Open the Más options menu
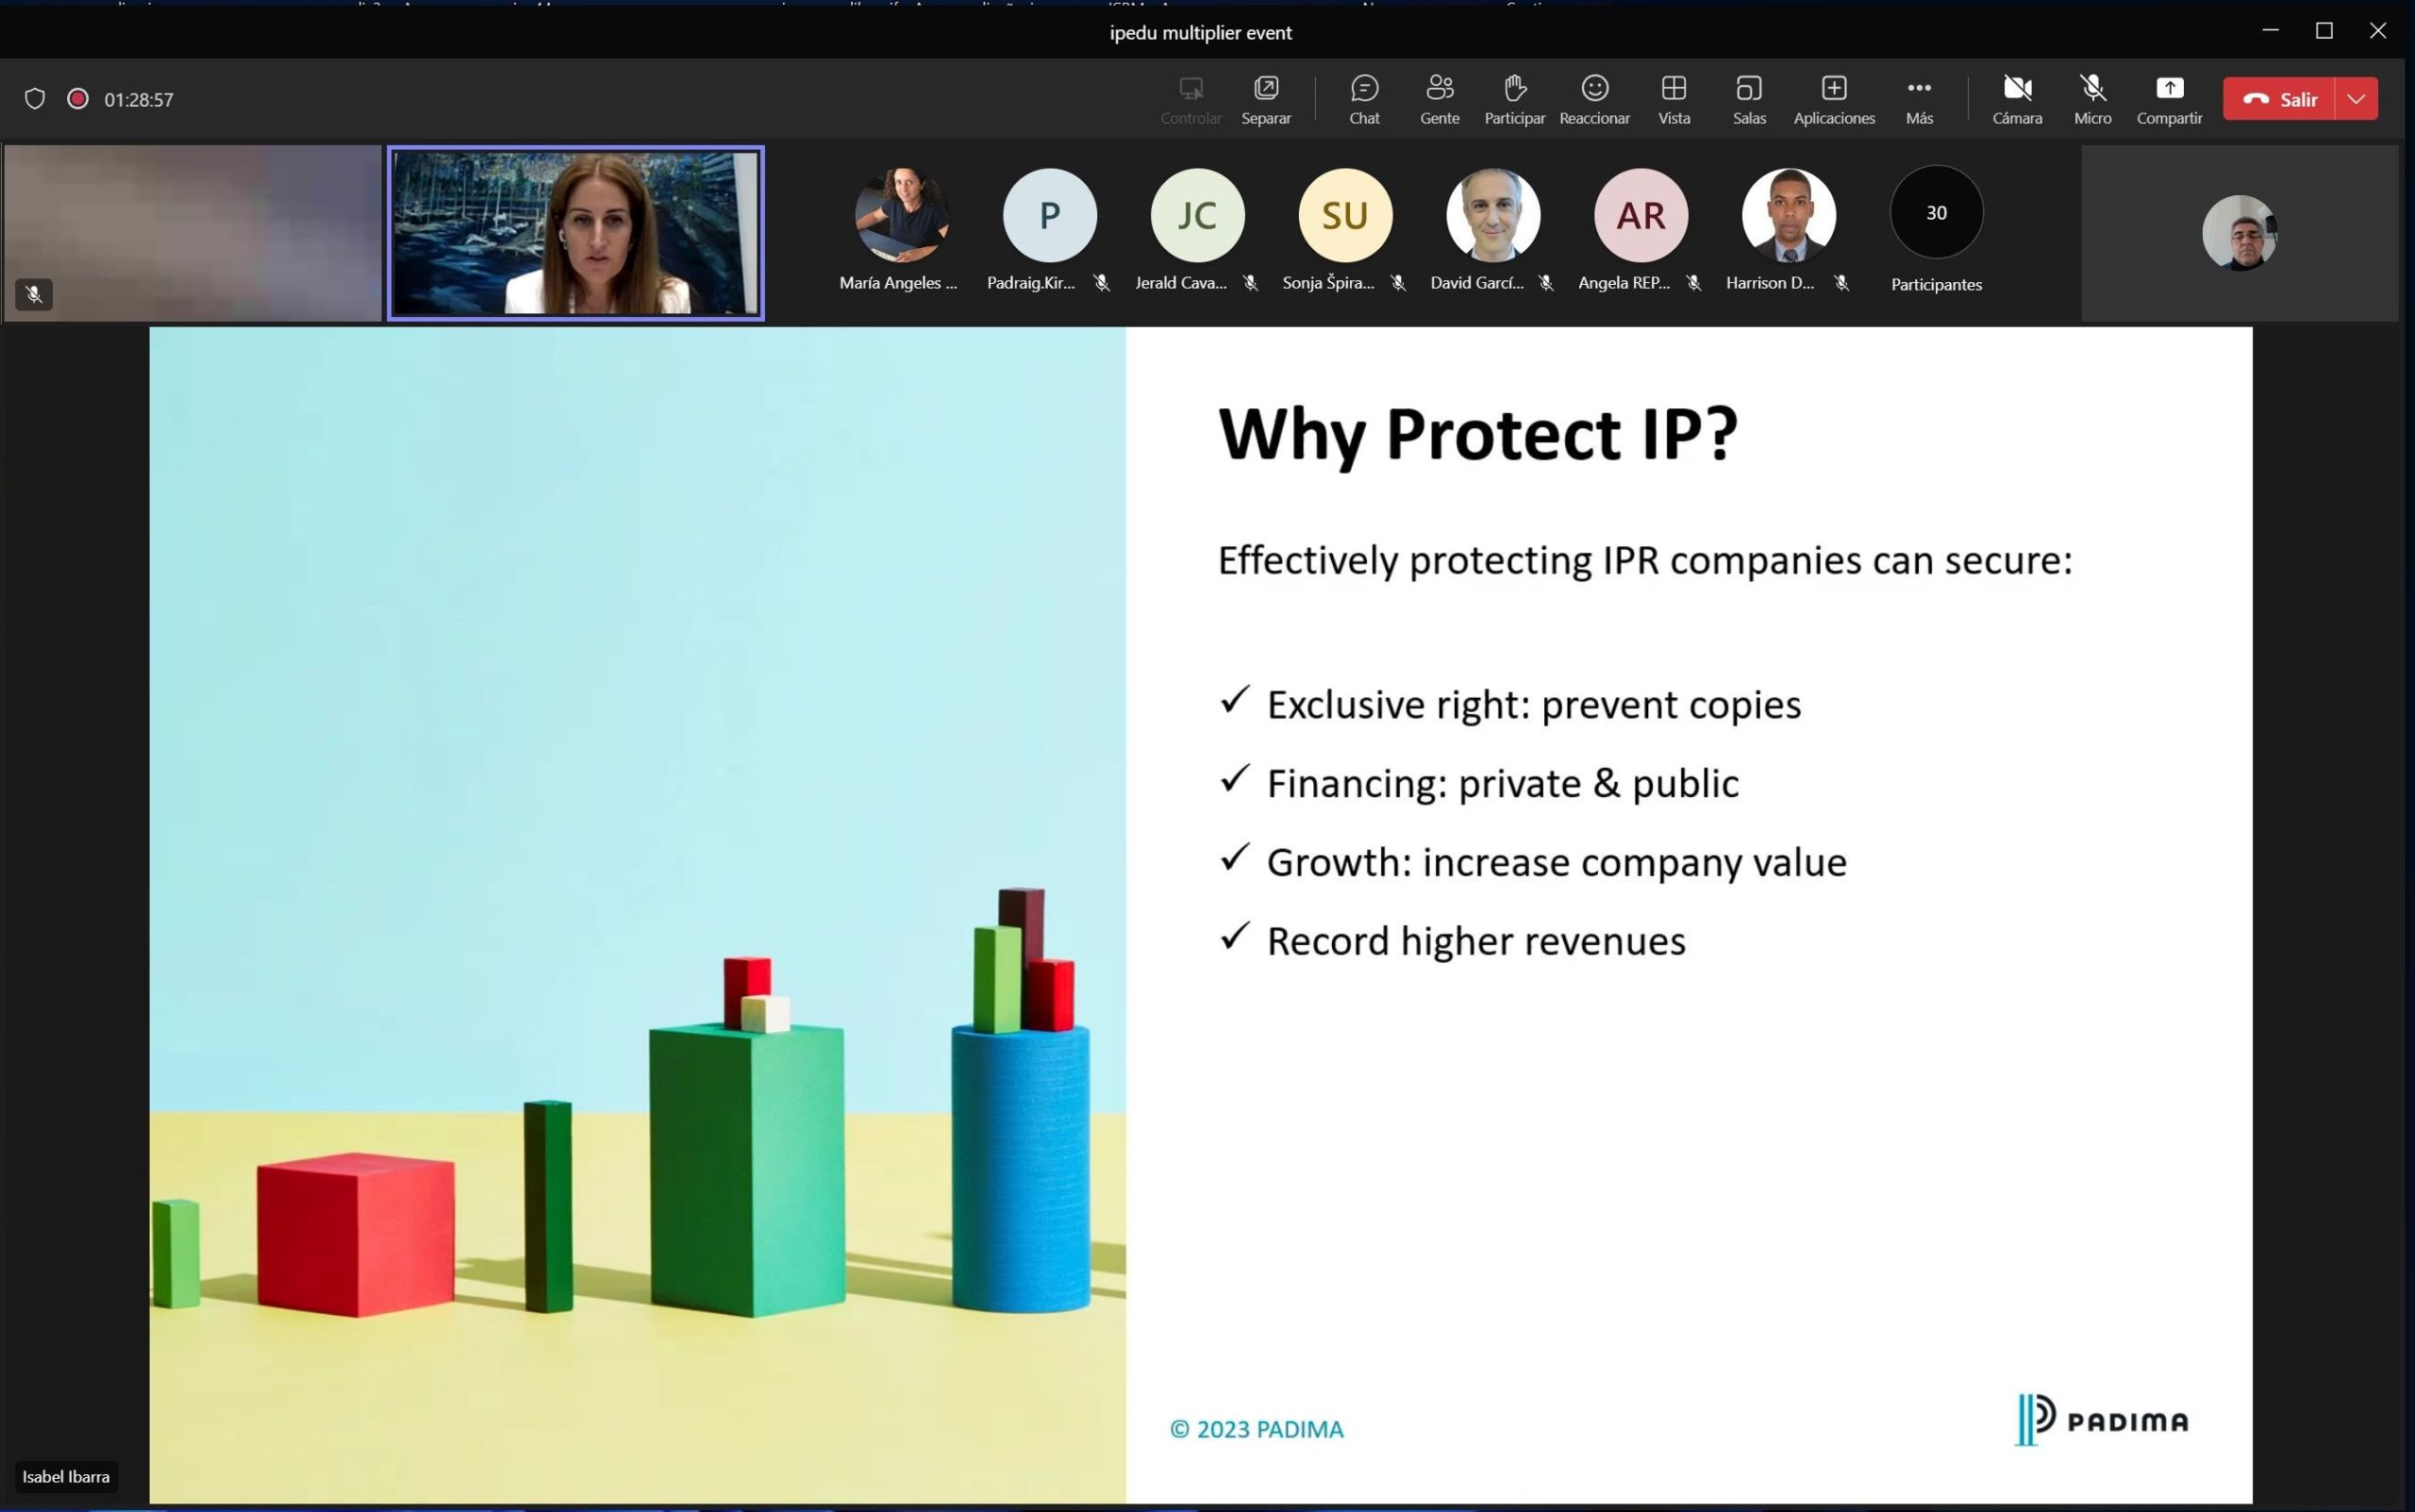 click(x=1918, y=98)
